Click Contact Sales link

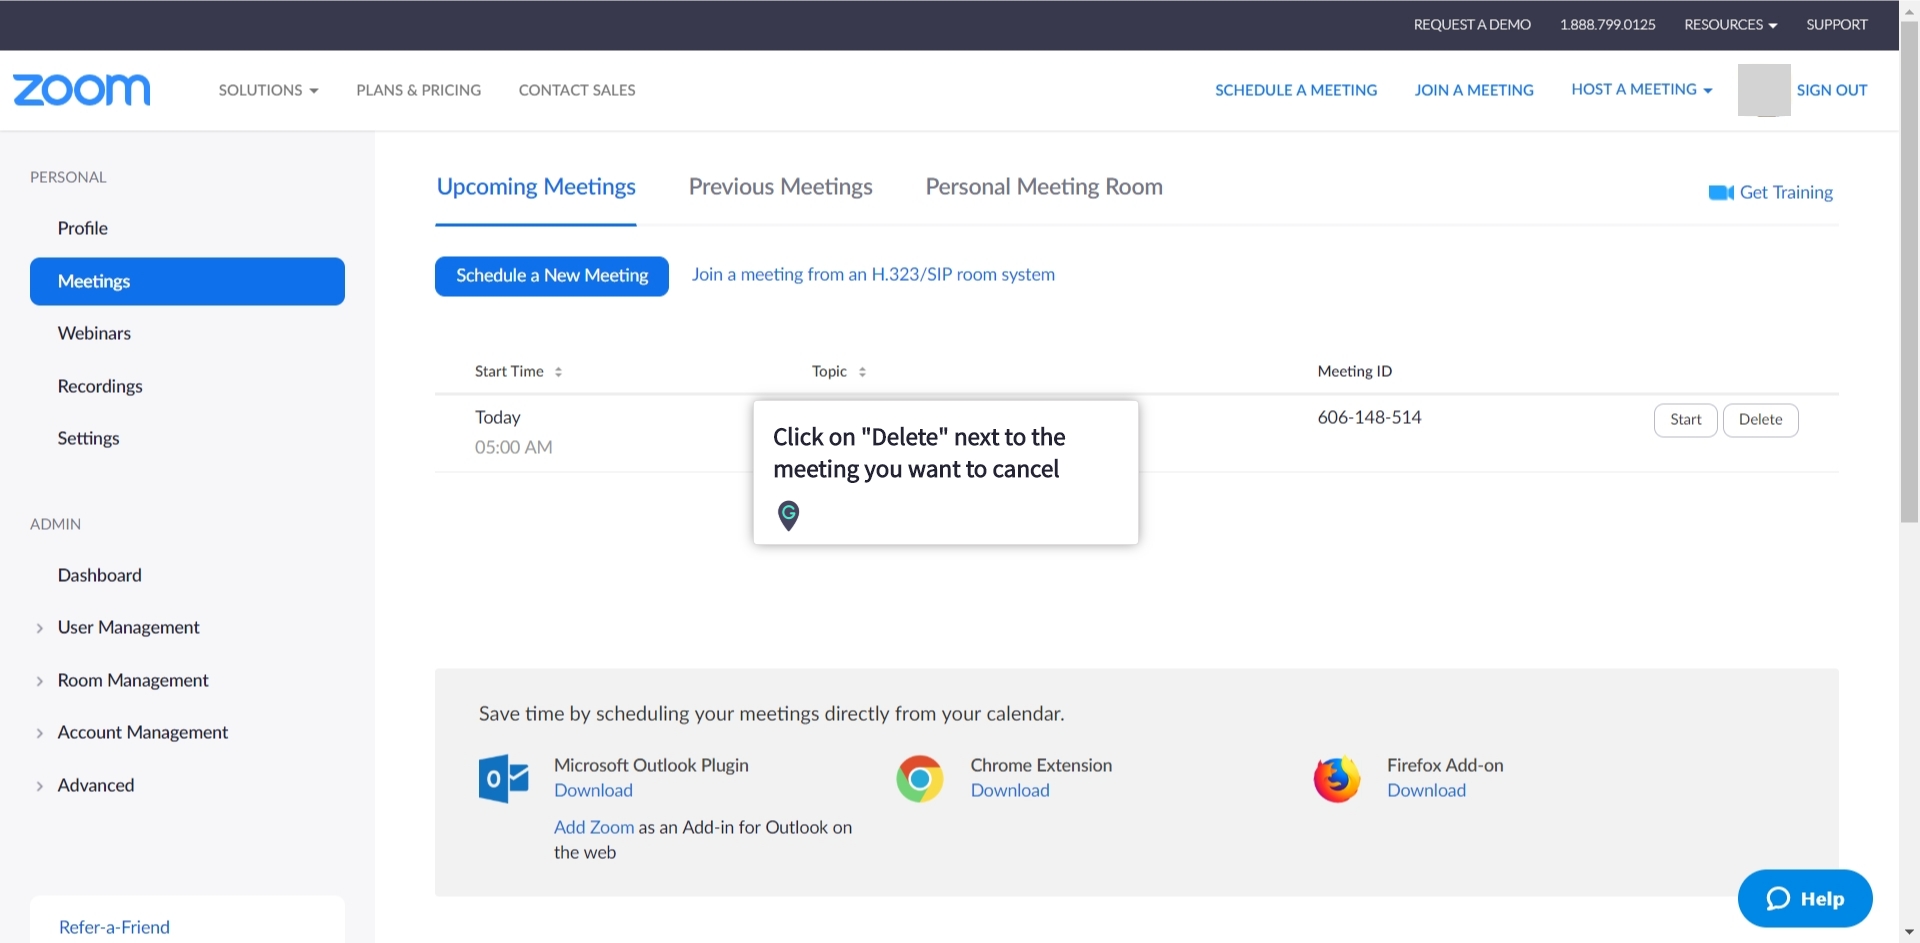(577, 90)
